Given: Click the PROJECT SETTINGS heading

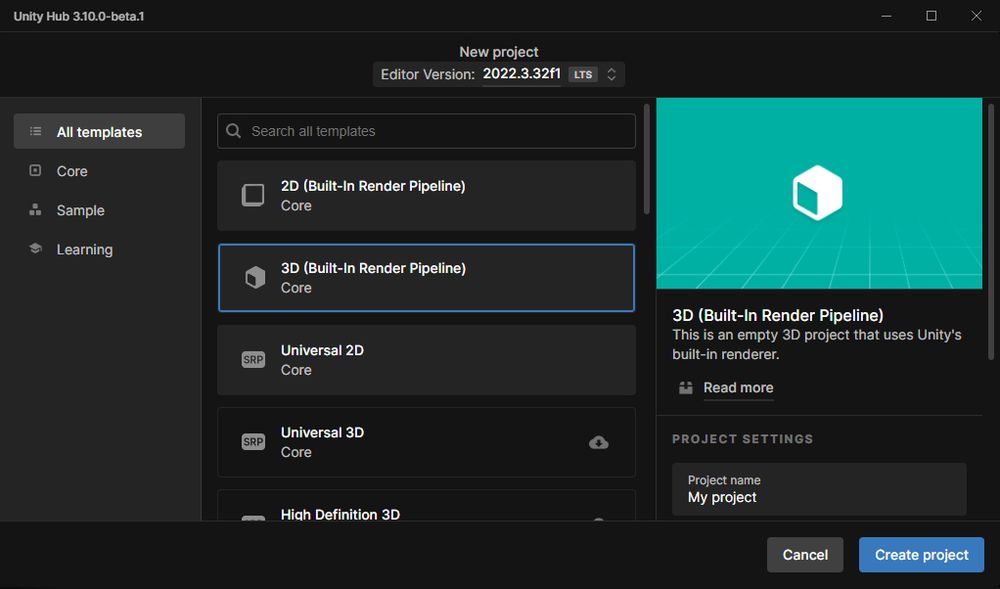Looking at the screenshot, I should pyautogui.click(x=742, y=439).
